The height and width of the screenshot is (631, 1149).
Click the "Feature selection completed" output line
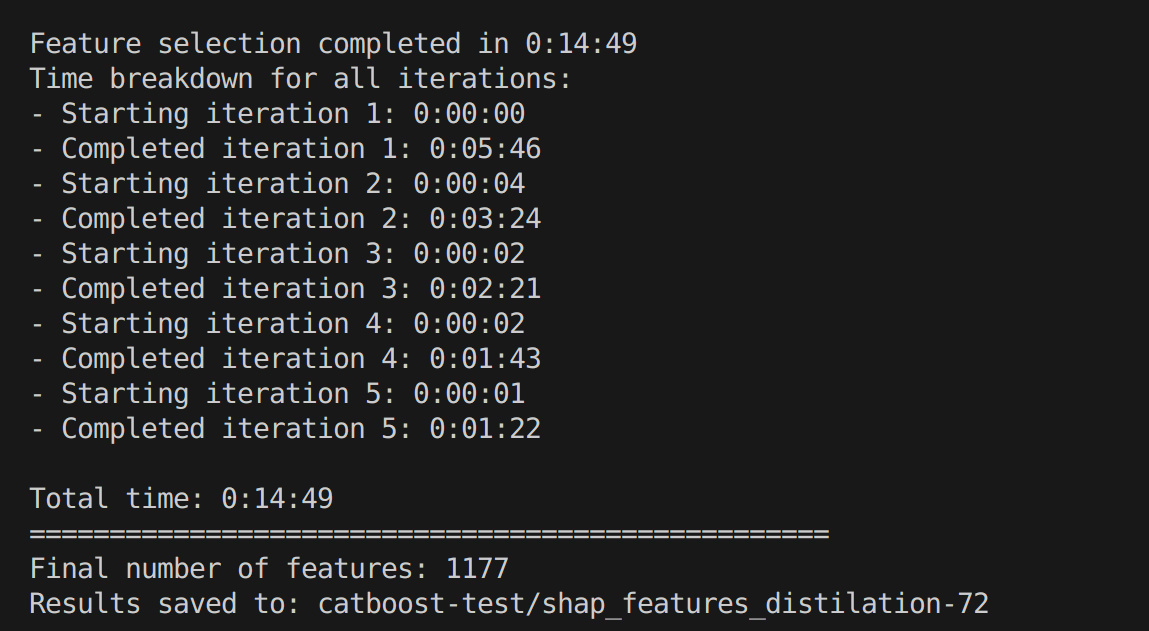pos(333,44)
